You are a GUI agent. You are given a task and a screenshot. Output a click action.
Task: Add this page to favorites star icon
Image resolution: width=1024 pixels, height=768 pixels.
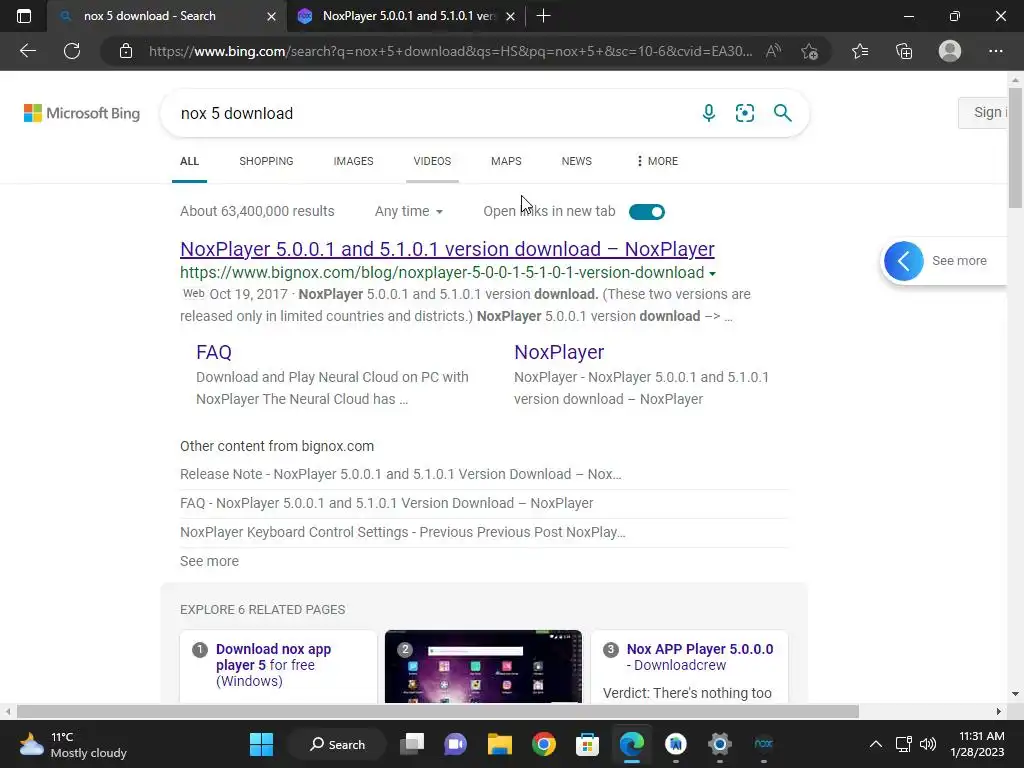(x=809, y=51)
